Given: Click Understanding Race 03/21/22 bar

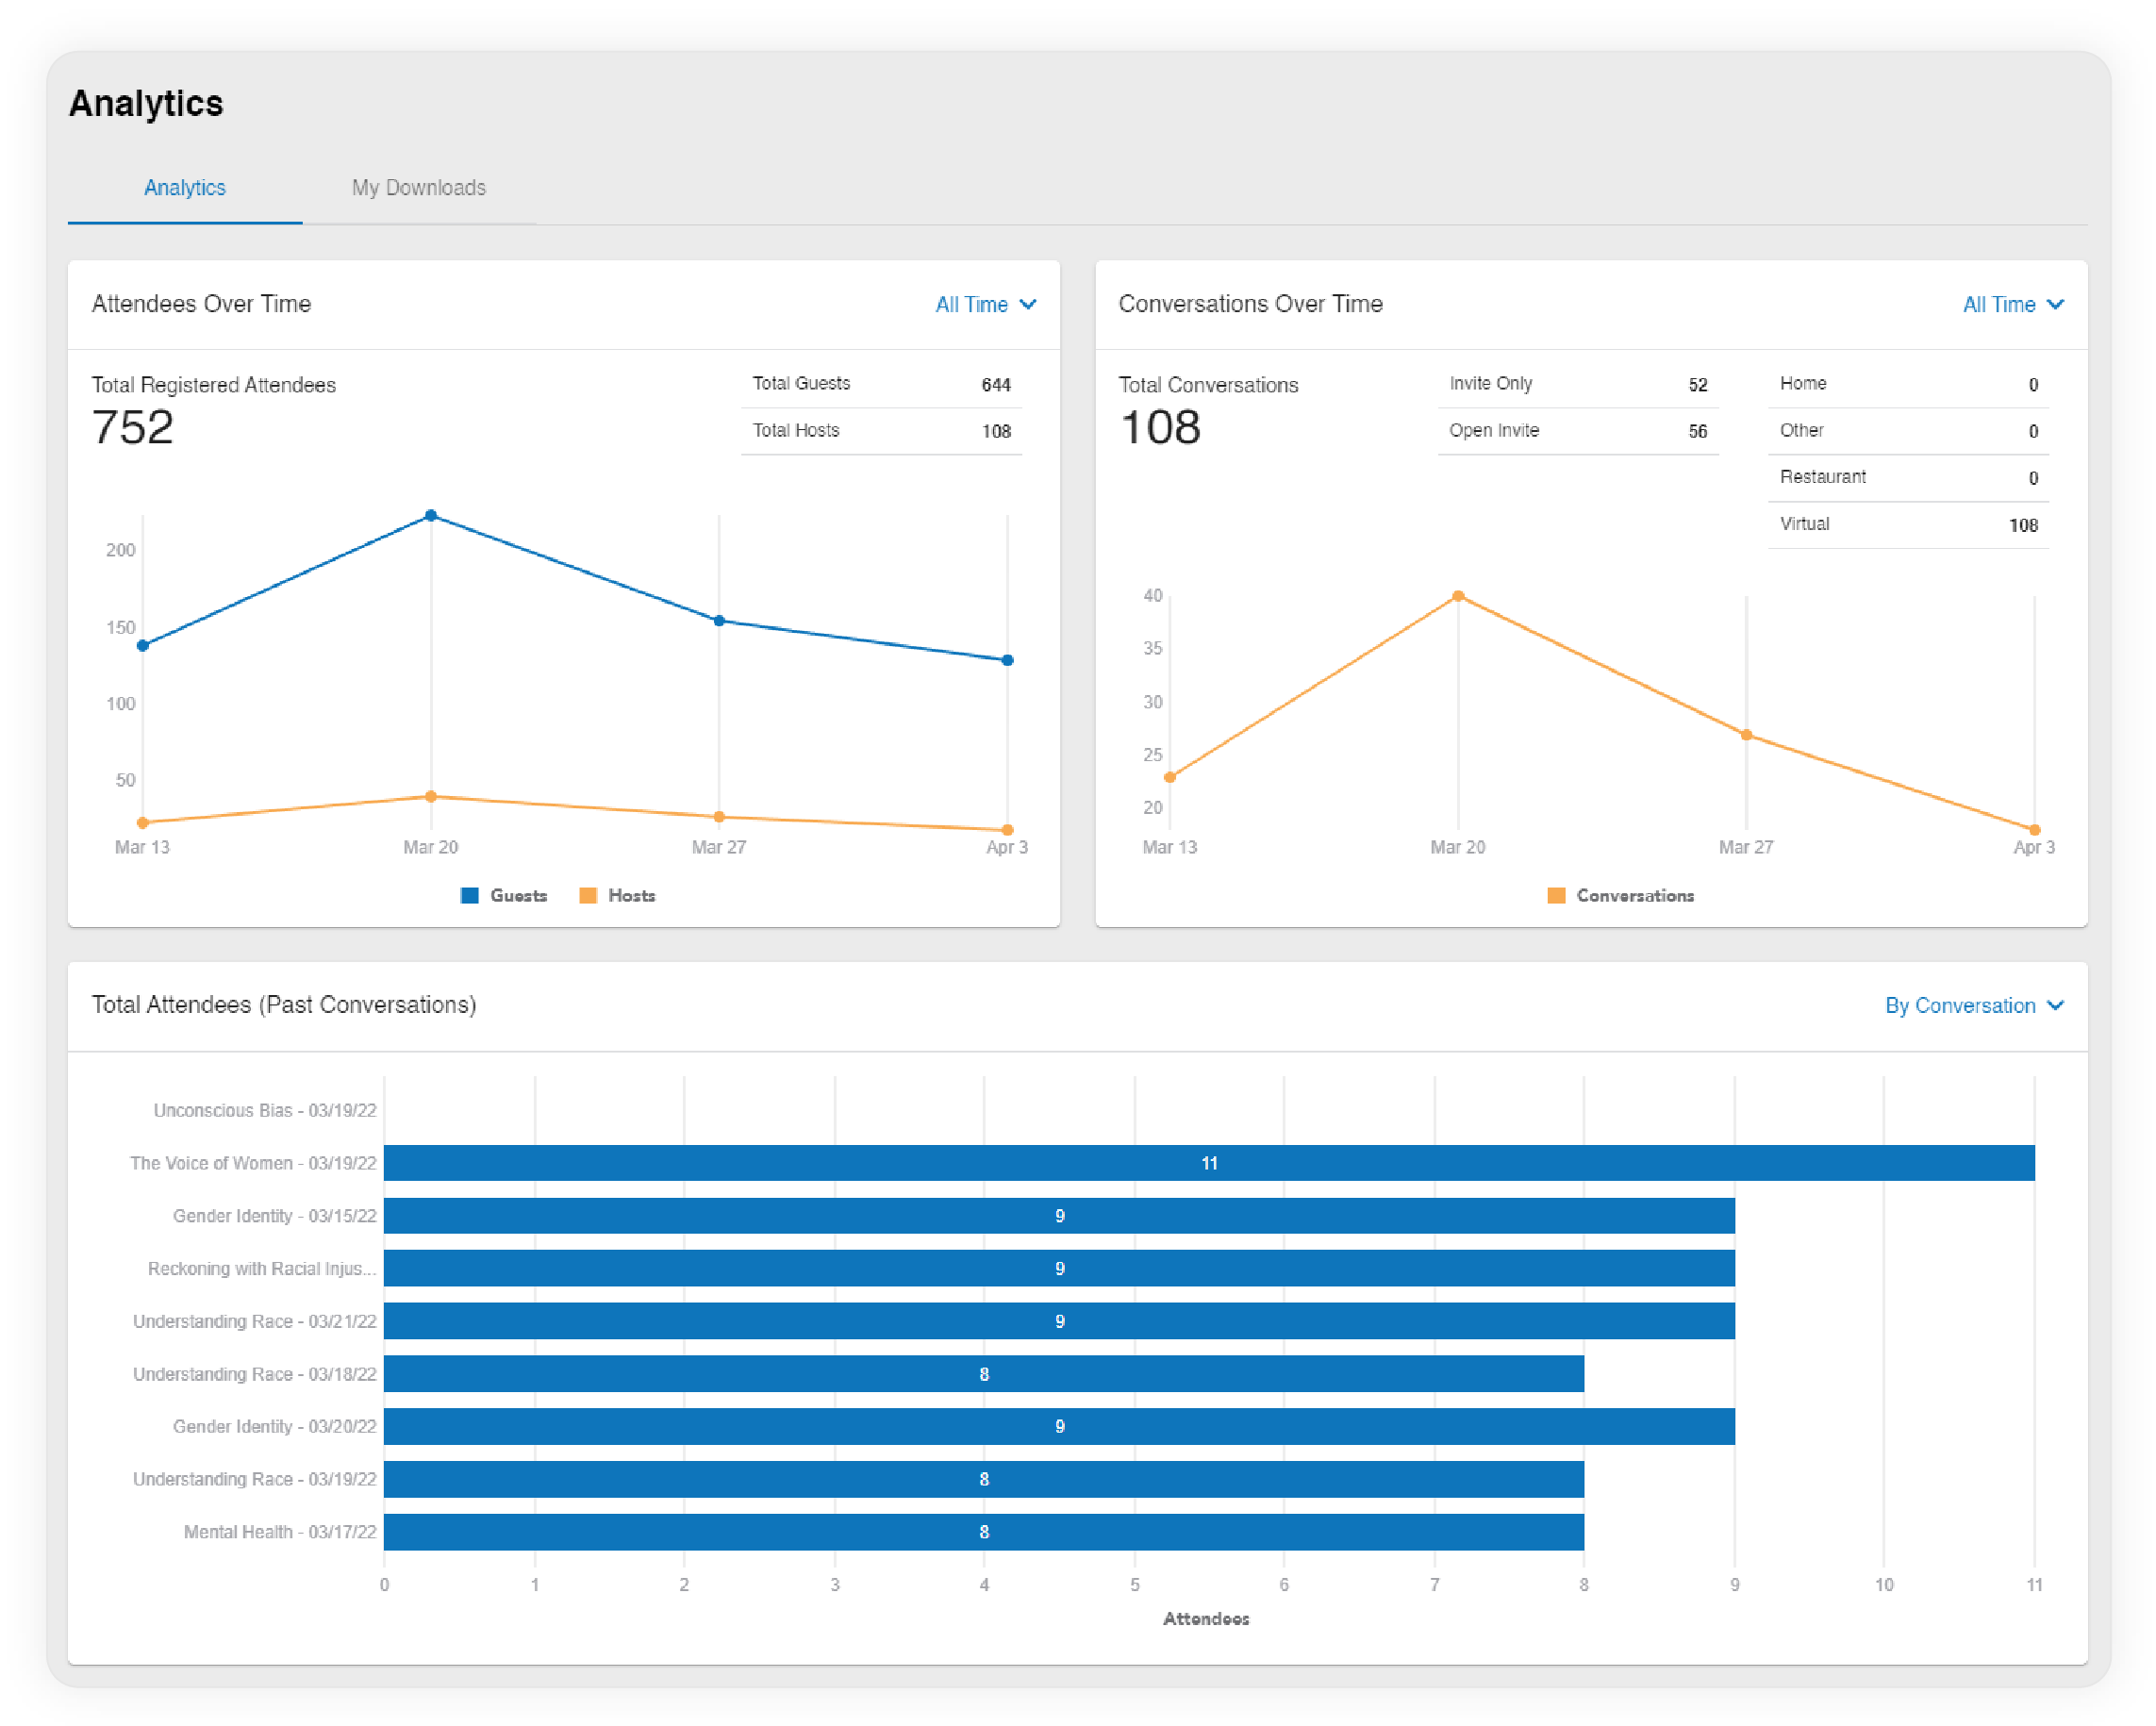Looking at the screenshot, I should point(1059,1321).
